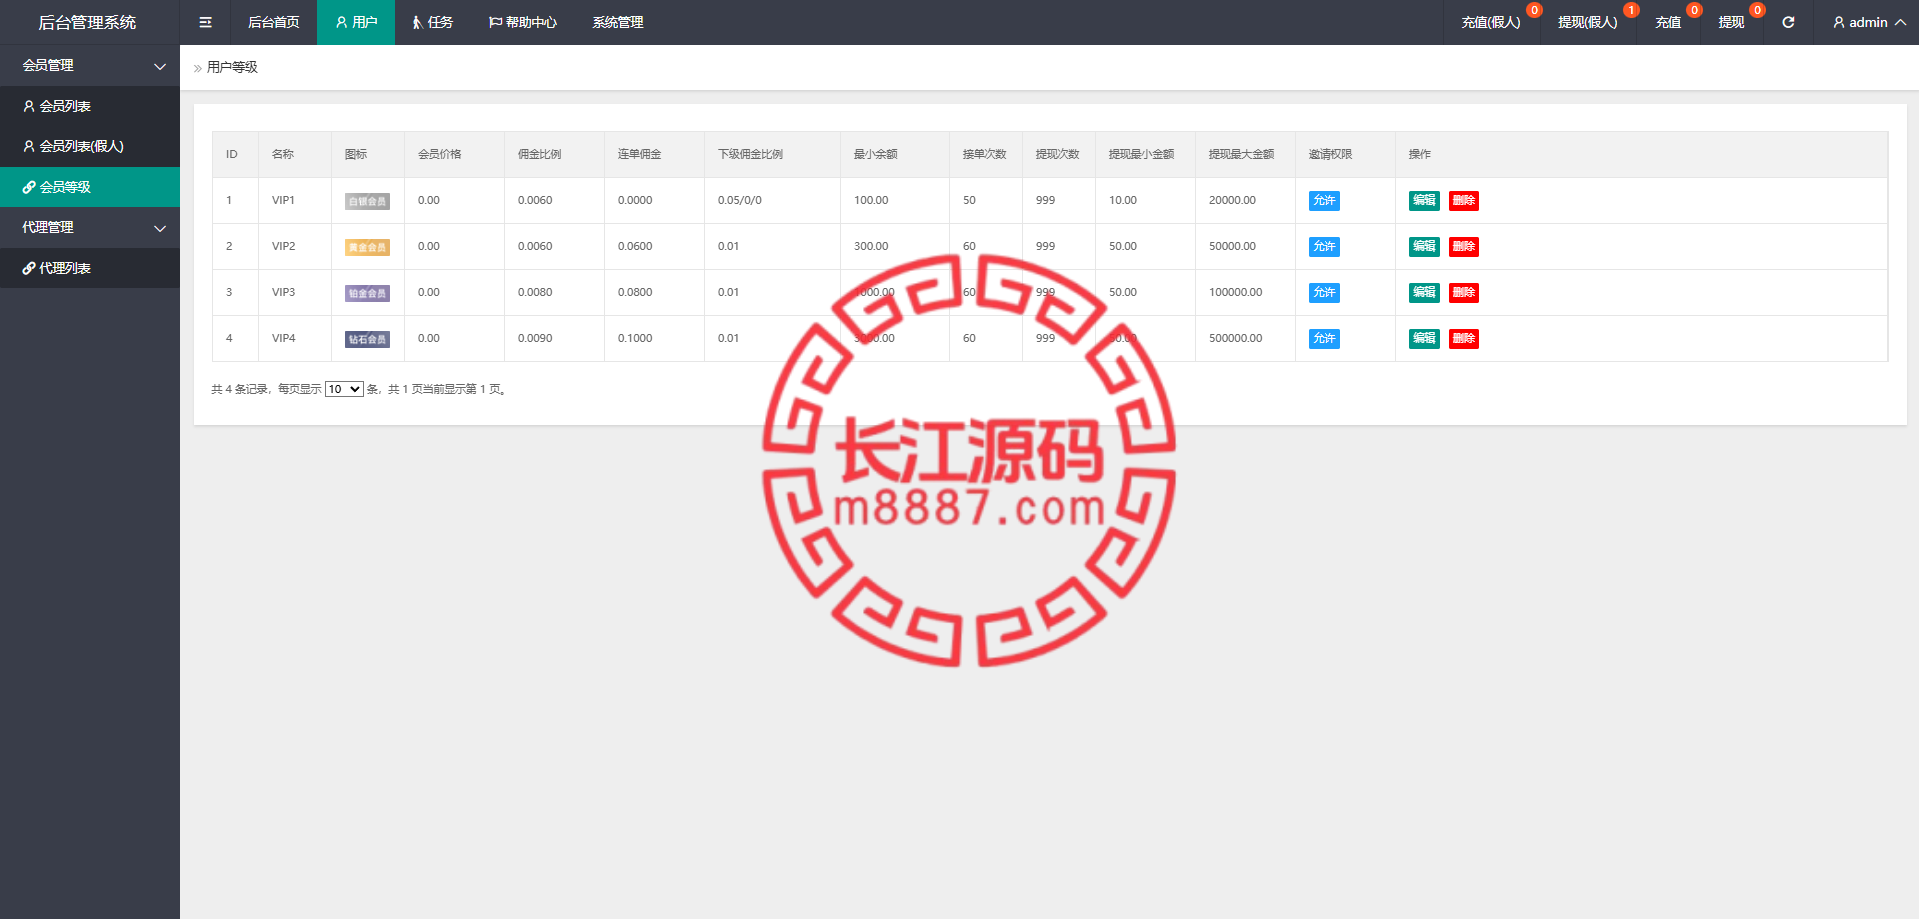Go to 会员列表(假人) in sidebar
Screen dimensions: 1919x919
coord(90,146)
